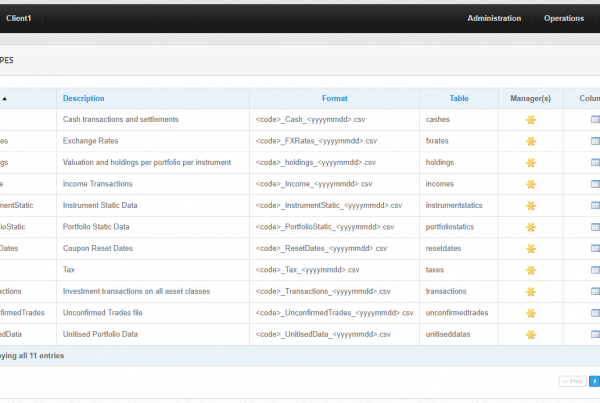Toggle ascending sort arrow in first column header
The height and width of the screenshot is (403, 600).
[x=5, y=99]
